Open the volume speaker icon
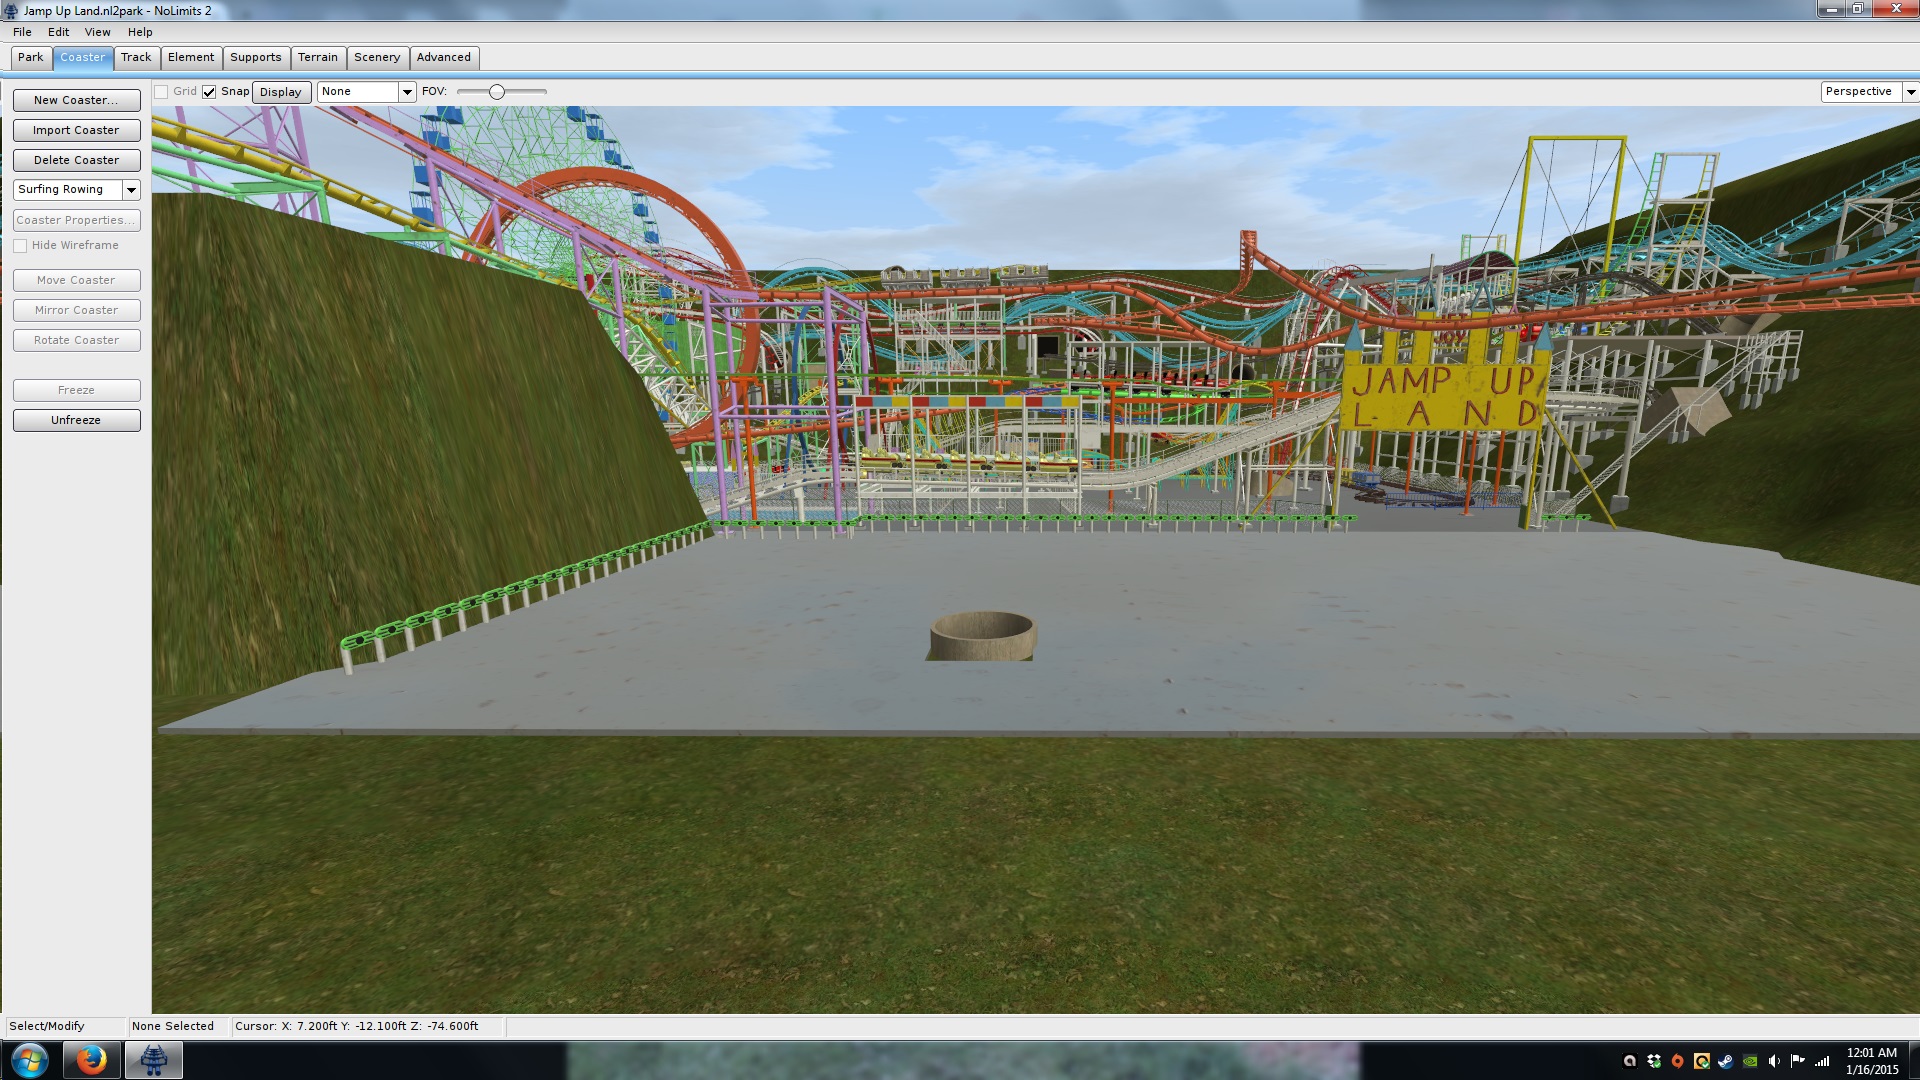 click(x=1774, y=1061)
